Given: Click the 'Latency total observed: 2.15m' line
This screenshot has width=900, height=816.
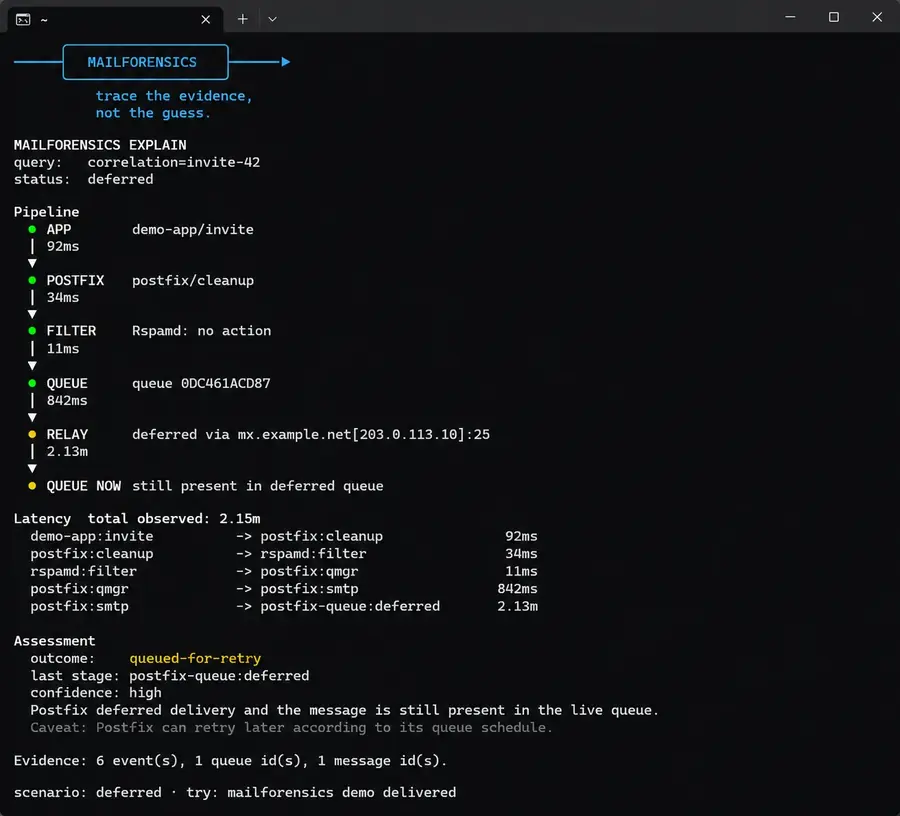Looking at the screenshot, I should 137,519.
